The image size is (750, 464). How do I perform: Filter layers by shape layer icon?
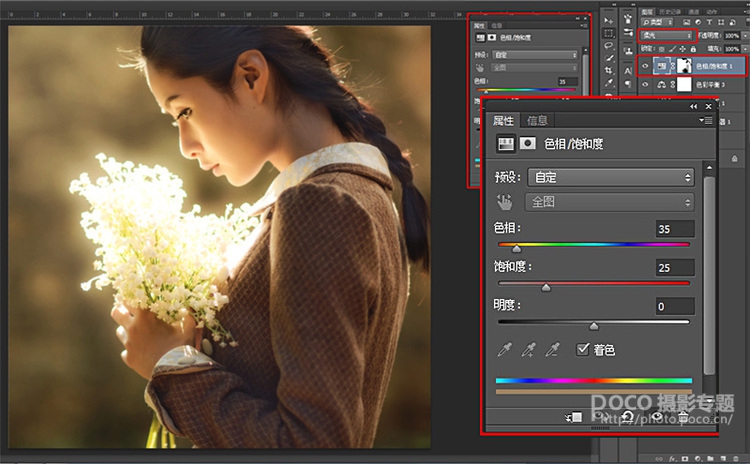point(721,22)
